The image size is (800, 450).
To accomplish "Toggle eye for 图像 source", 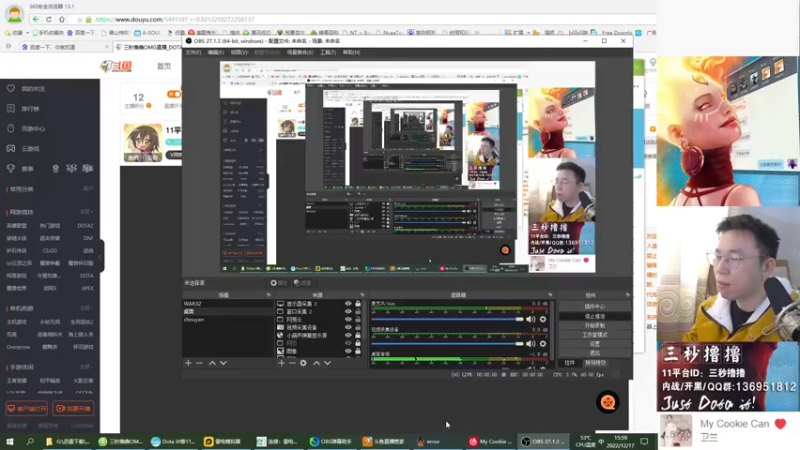I will point(348,351).
